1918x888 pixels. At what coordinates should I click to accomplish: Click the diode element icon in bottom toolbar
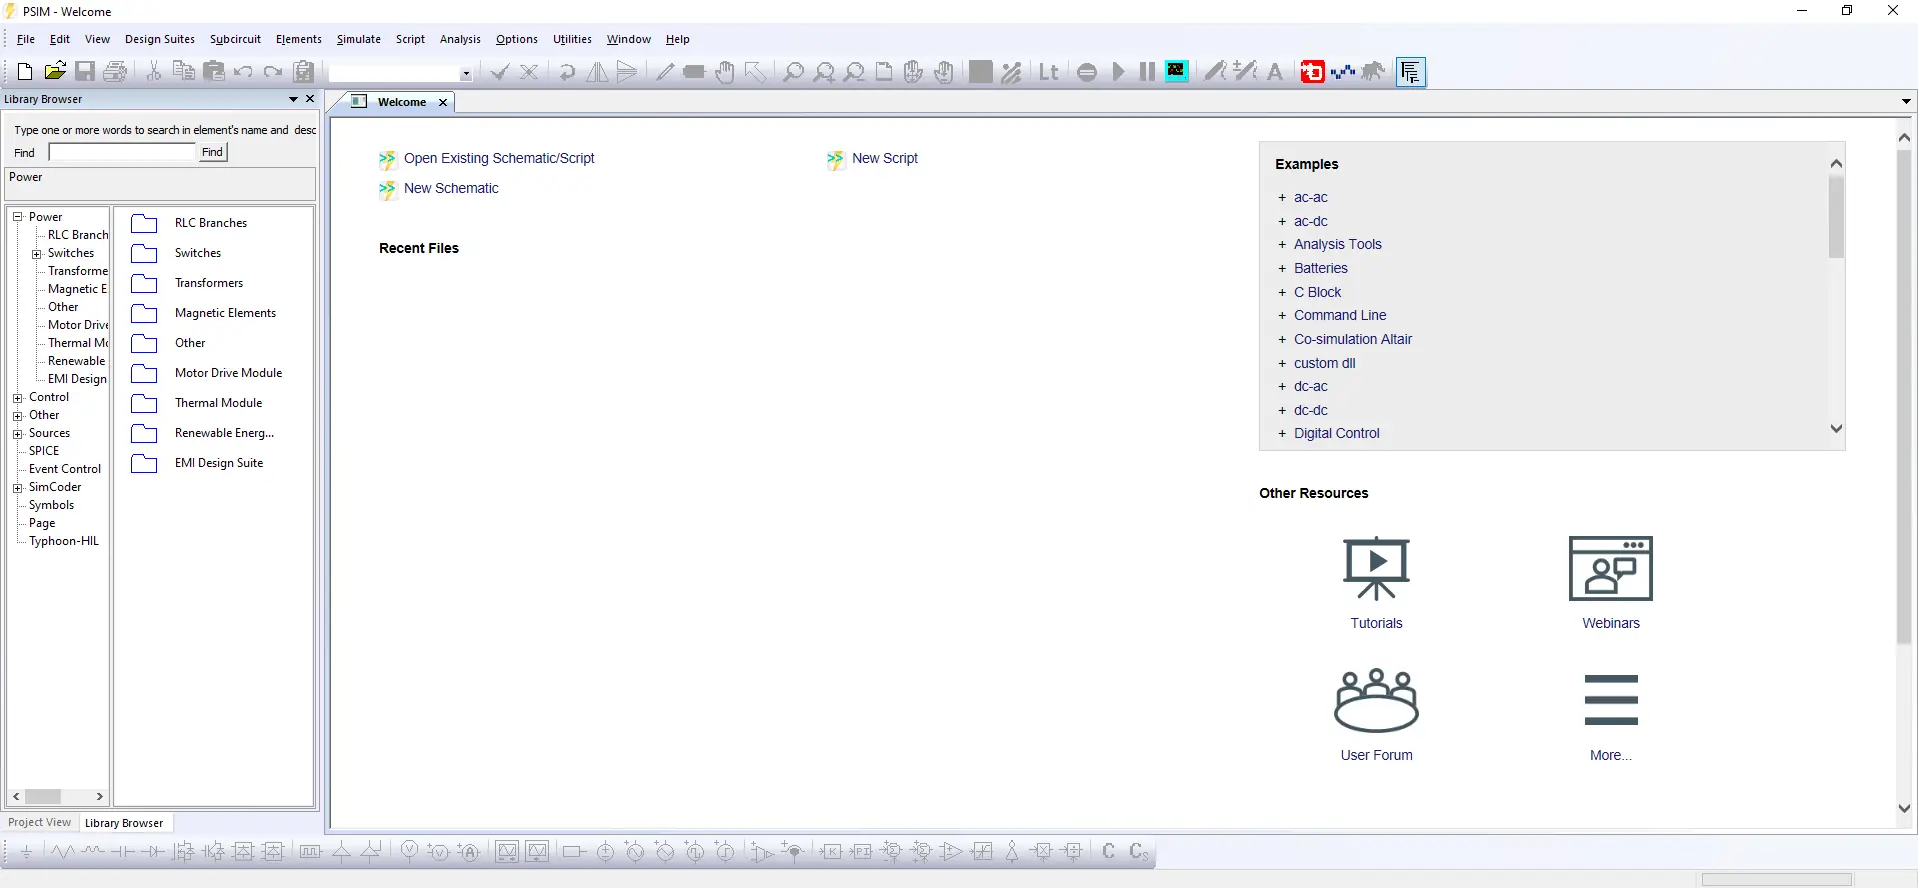153,852
